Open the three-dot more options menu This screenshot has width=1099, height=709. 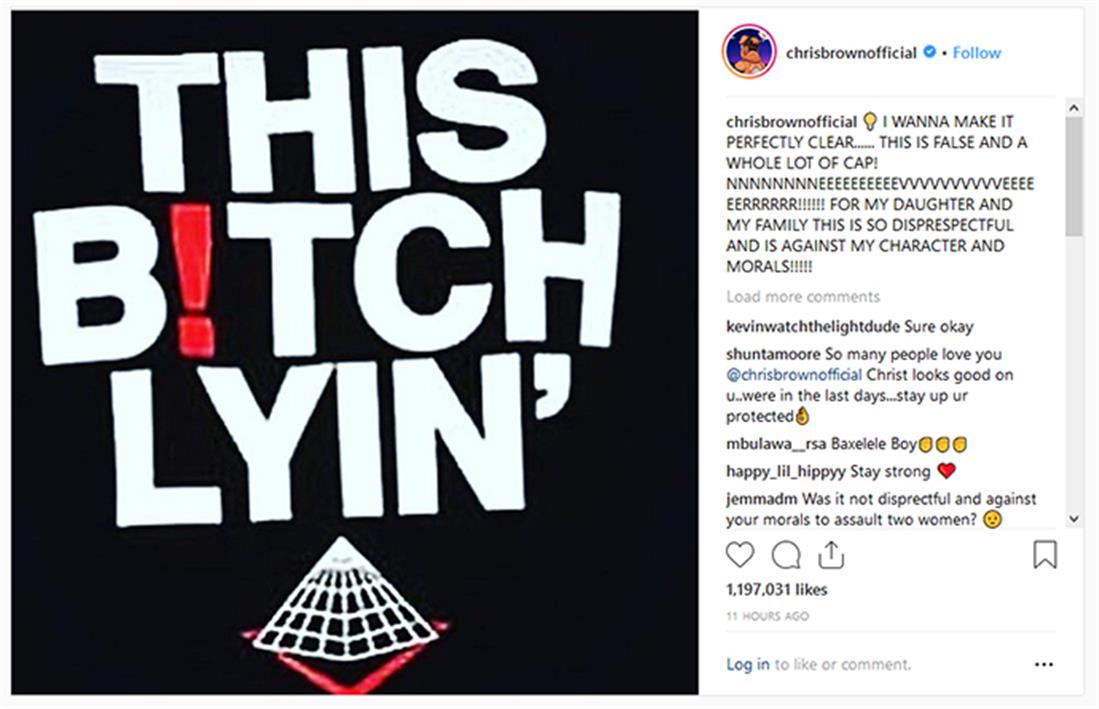click(x=1044, y=664)
